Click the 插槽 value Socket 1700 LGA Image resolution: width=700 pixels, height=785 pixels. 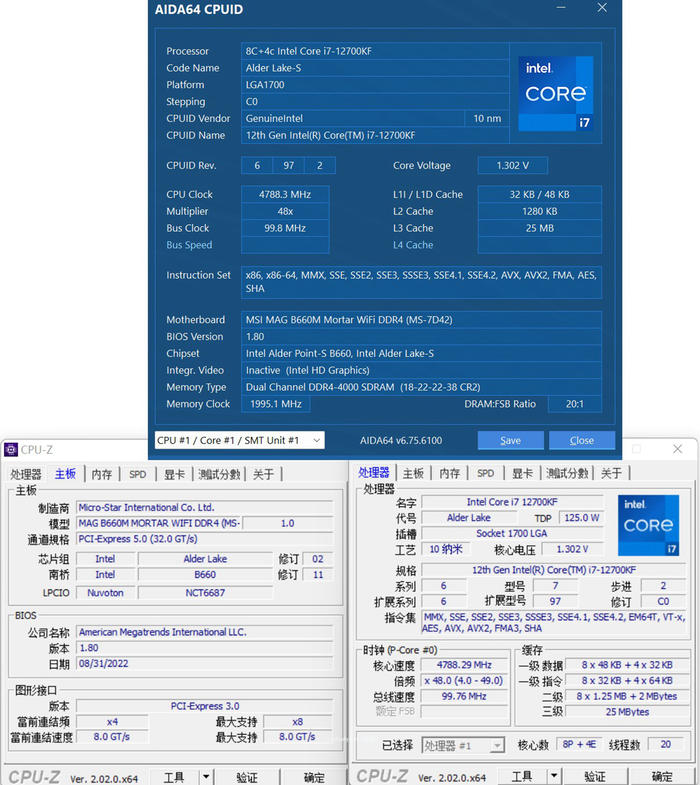pos(512,534)
